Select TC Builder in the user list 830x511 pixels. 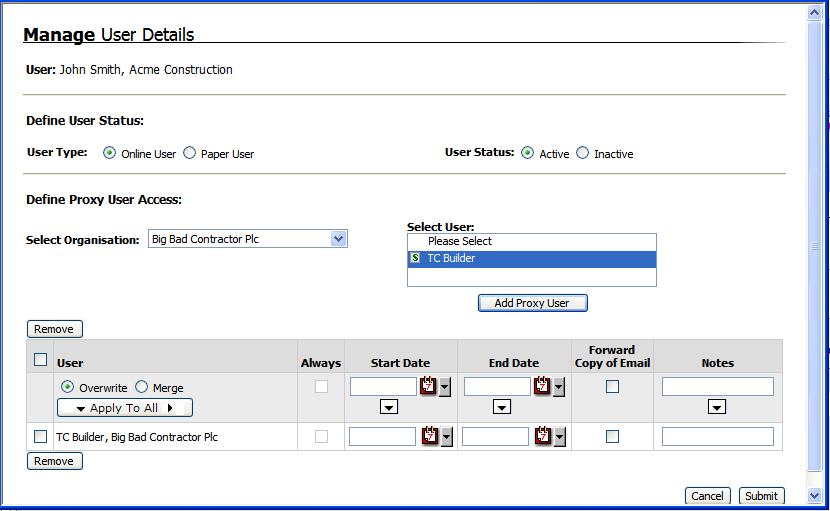coord(531,258)
